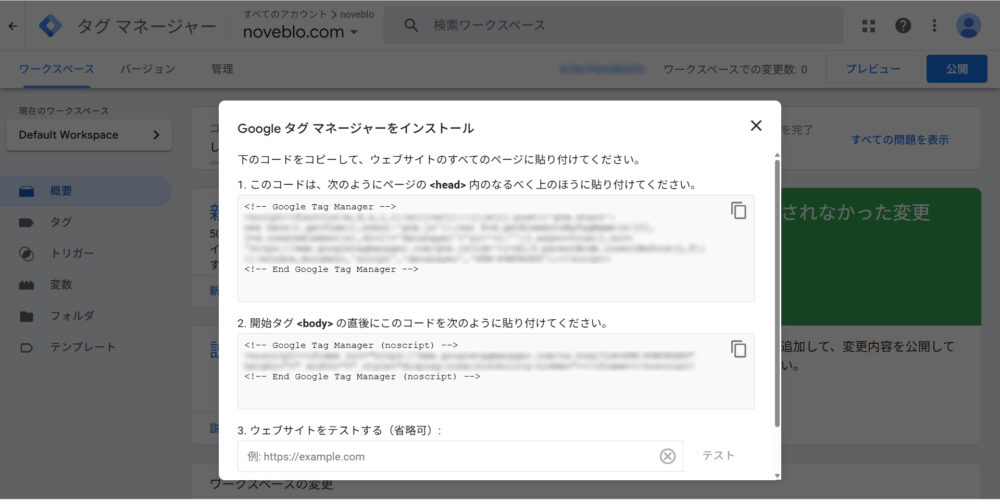This screenshot has height=500, width=1000.
Task: Select トリガー in the left sidebar
Action: coord(72,253)
